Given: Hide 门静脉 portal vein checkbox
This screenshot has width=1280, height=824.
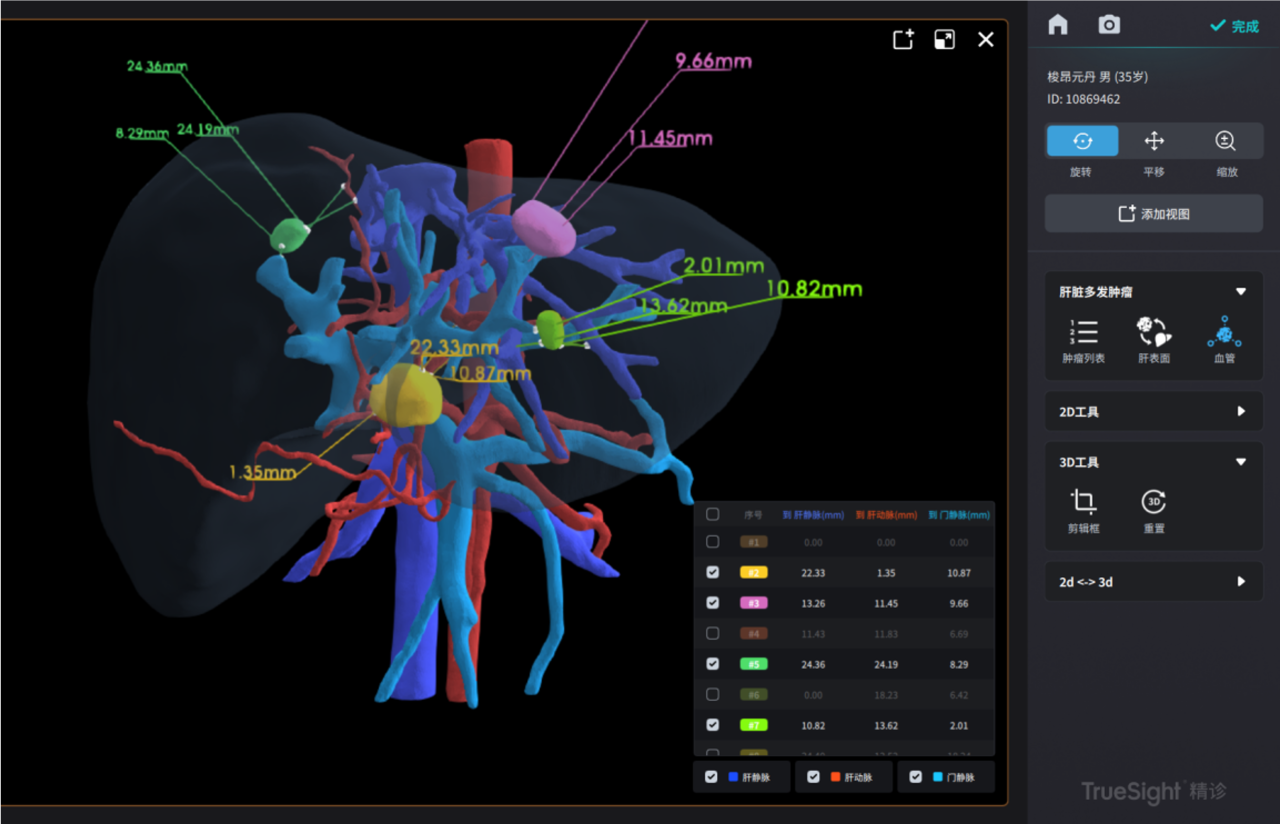Looking at the screenshot, I should pyautogui.click(x=916, y=776).
